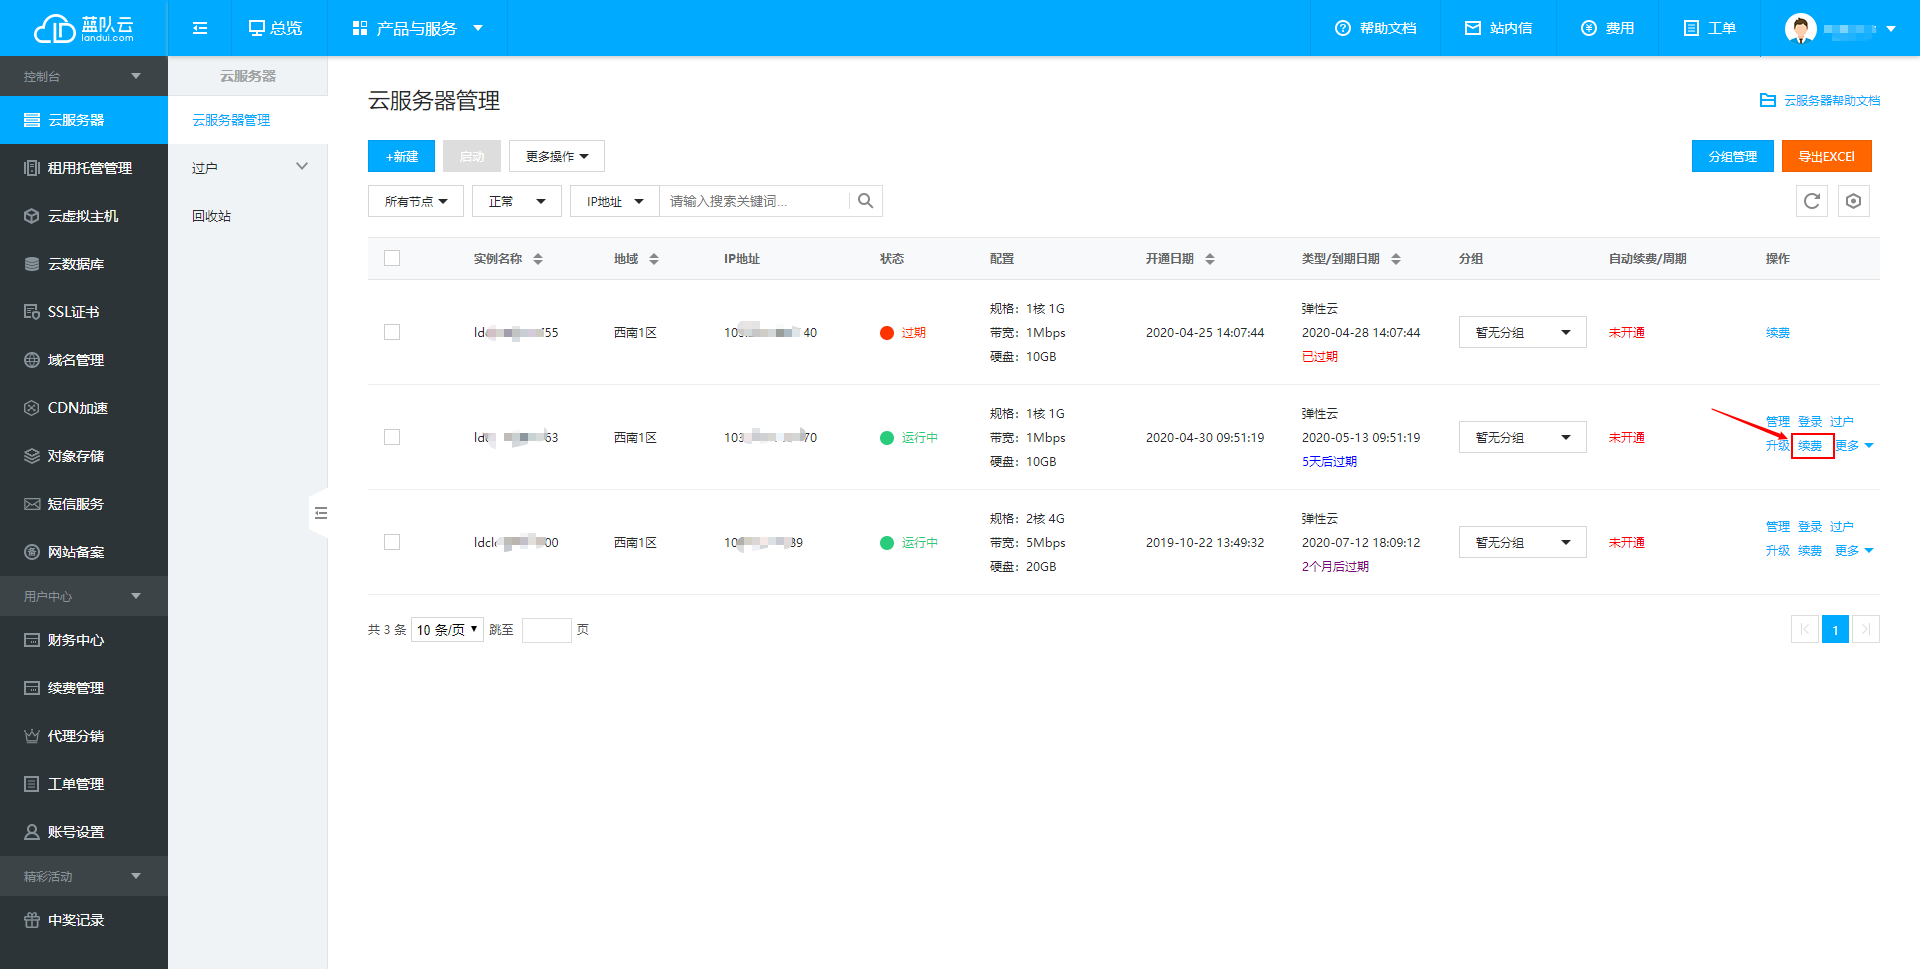Click the user avatar in top right
1920x969 pixels.
click(x=1800, y=28)
